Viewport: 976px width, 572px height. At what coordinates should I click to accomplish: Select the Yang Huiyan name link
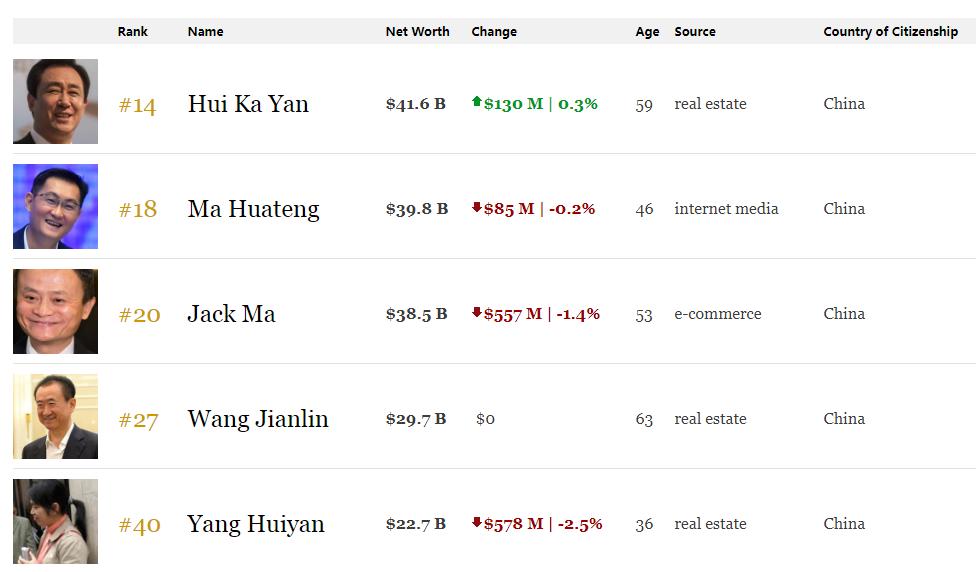coord(255,524)
